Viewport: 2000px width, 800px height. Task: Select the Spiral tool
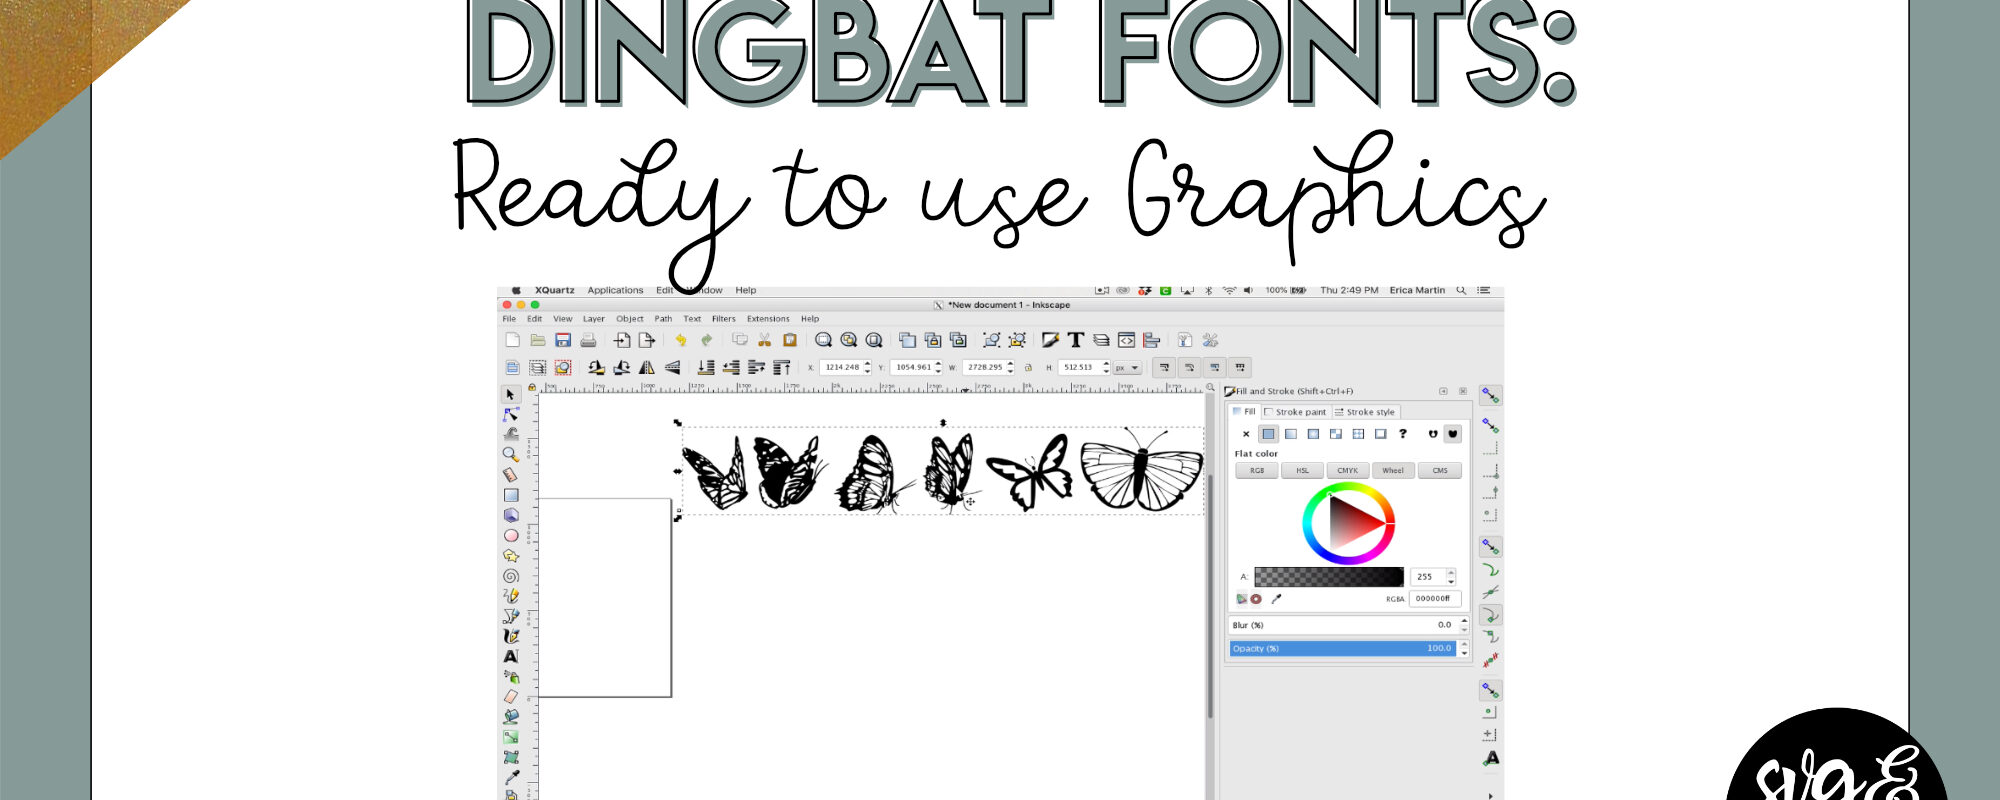coord(511,576)
